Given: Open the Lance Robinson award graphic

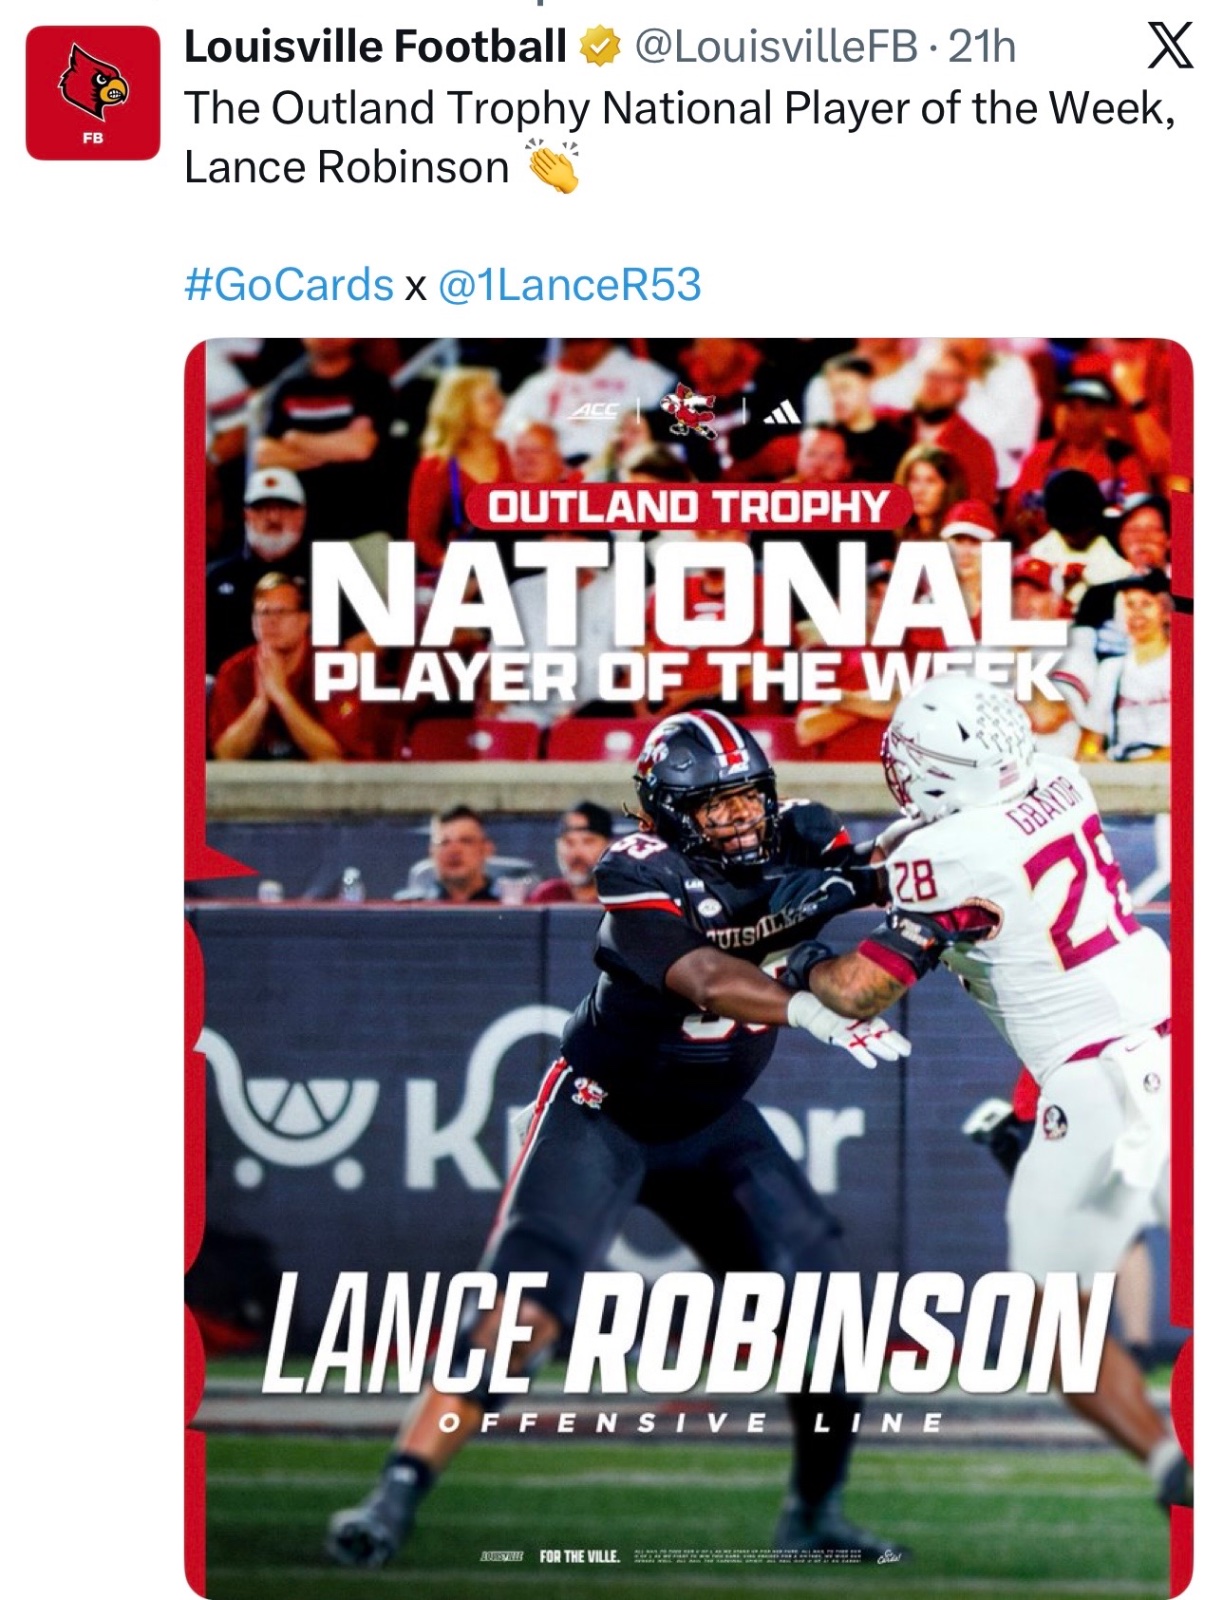Looking at the screenshot, I should pos(689,968).
